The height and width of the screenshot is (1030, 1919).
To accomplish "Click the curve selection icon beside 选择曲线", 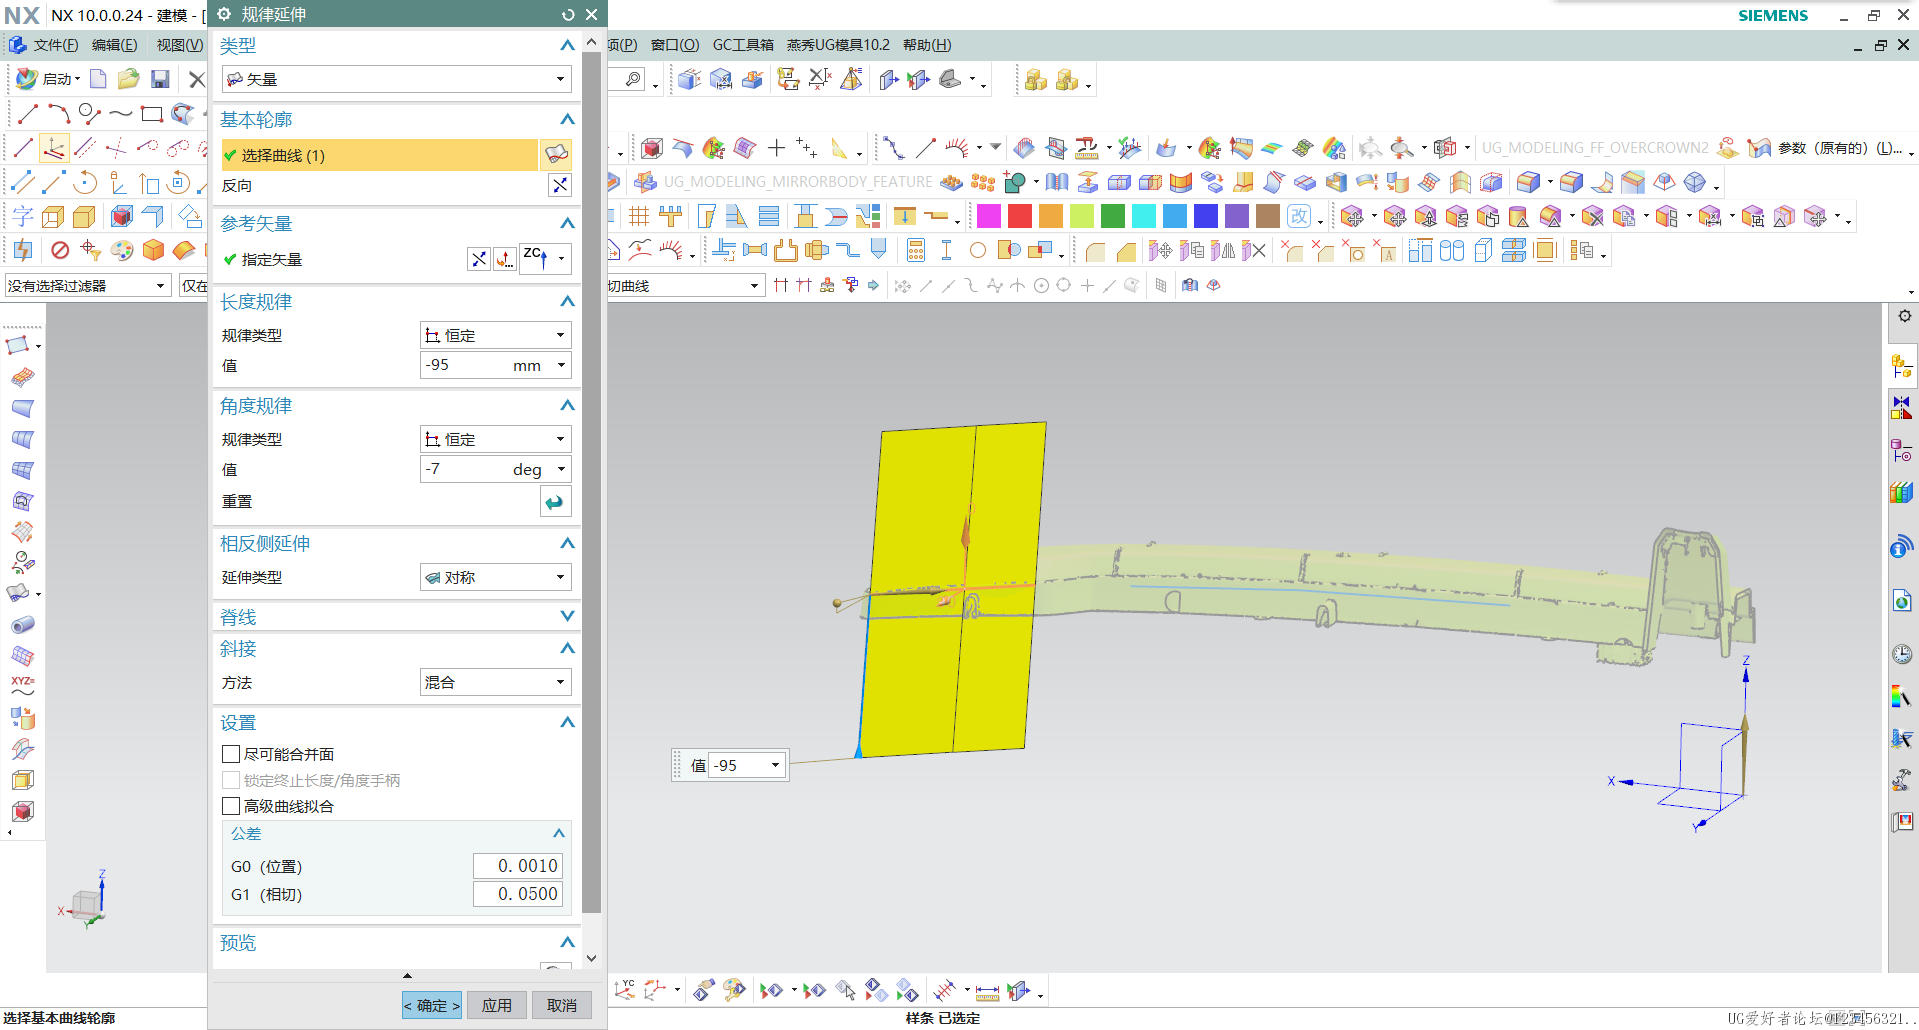I will click(x=556, y=155).
